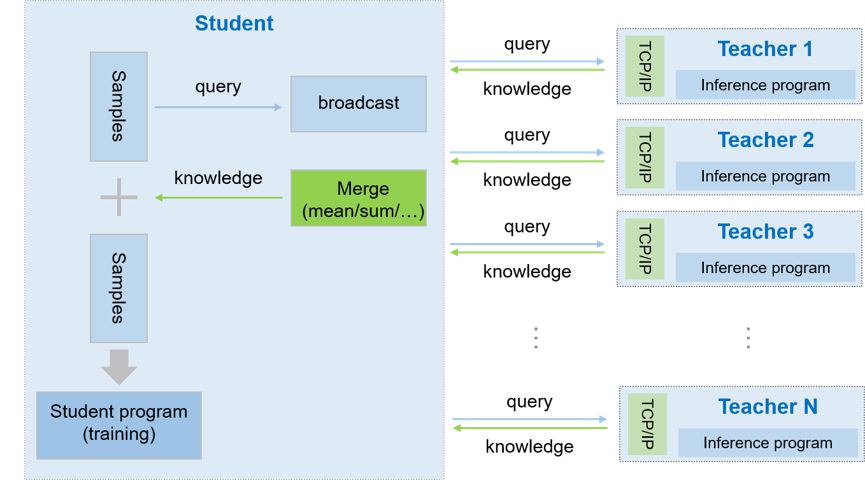Click the Teacher 1 title text

coord(765,49)
